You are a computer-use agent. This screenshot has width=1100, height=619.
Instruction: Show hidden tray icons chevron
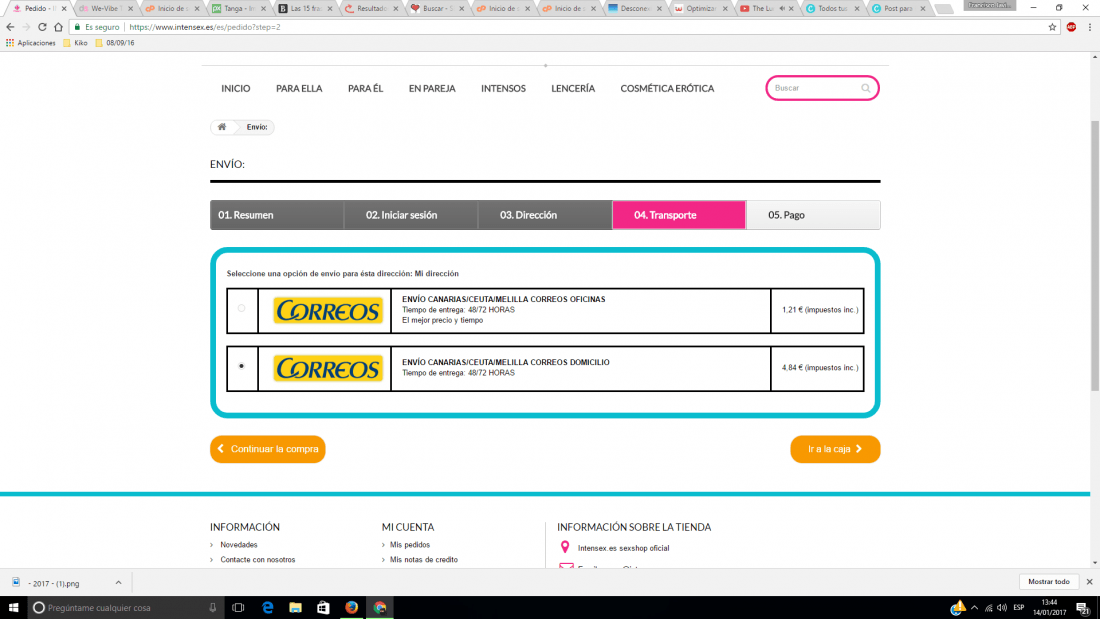coord(974,608)
